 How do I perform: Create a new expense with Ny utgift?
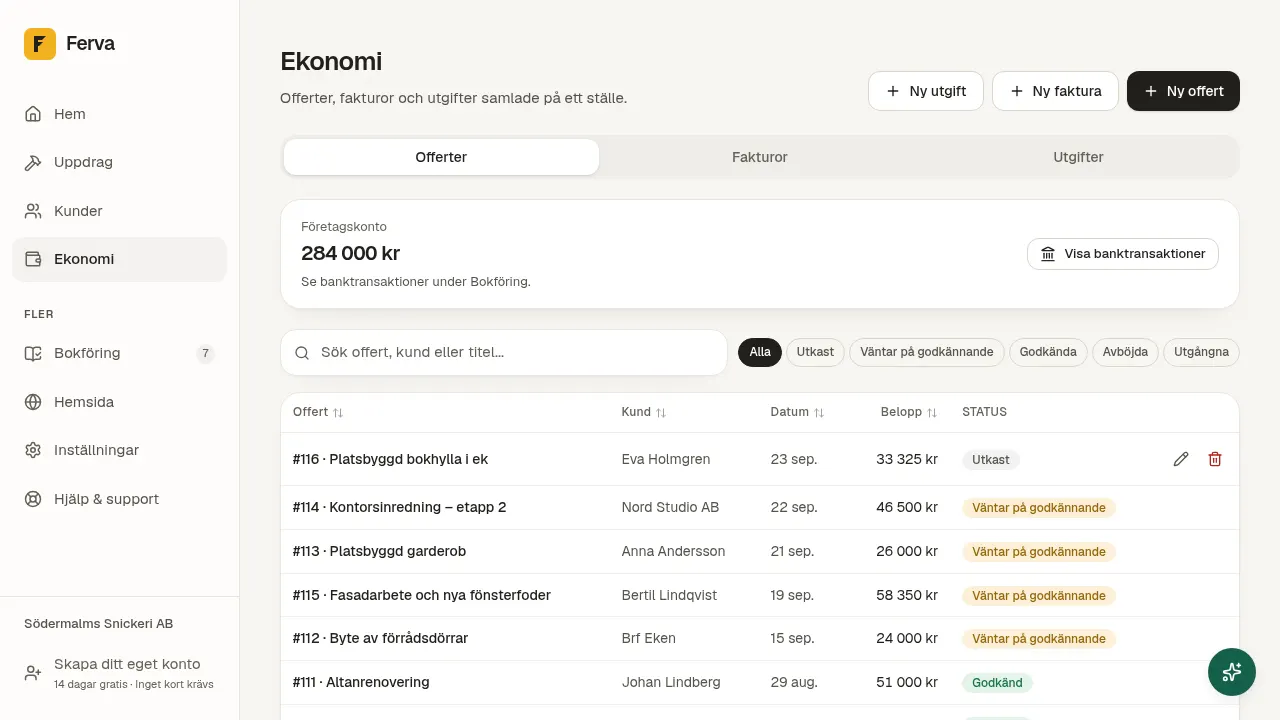[x=926, y=91]
